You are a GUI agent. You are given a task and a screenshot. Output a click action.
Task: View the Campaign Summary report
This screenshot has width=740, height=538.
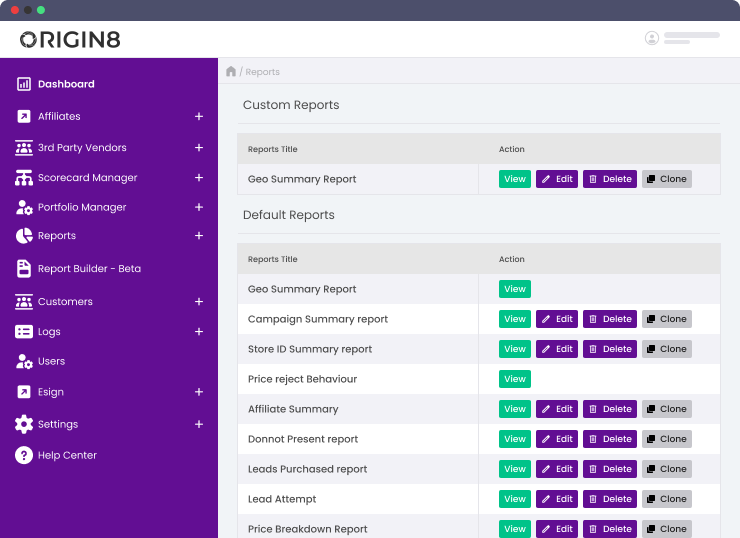[515, 319]
